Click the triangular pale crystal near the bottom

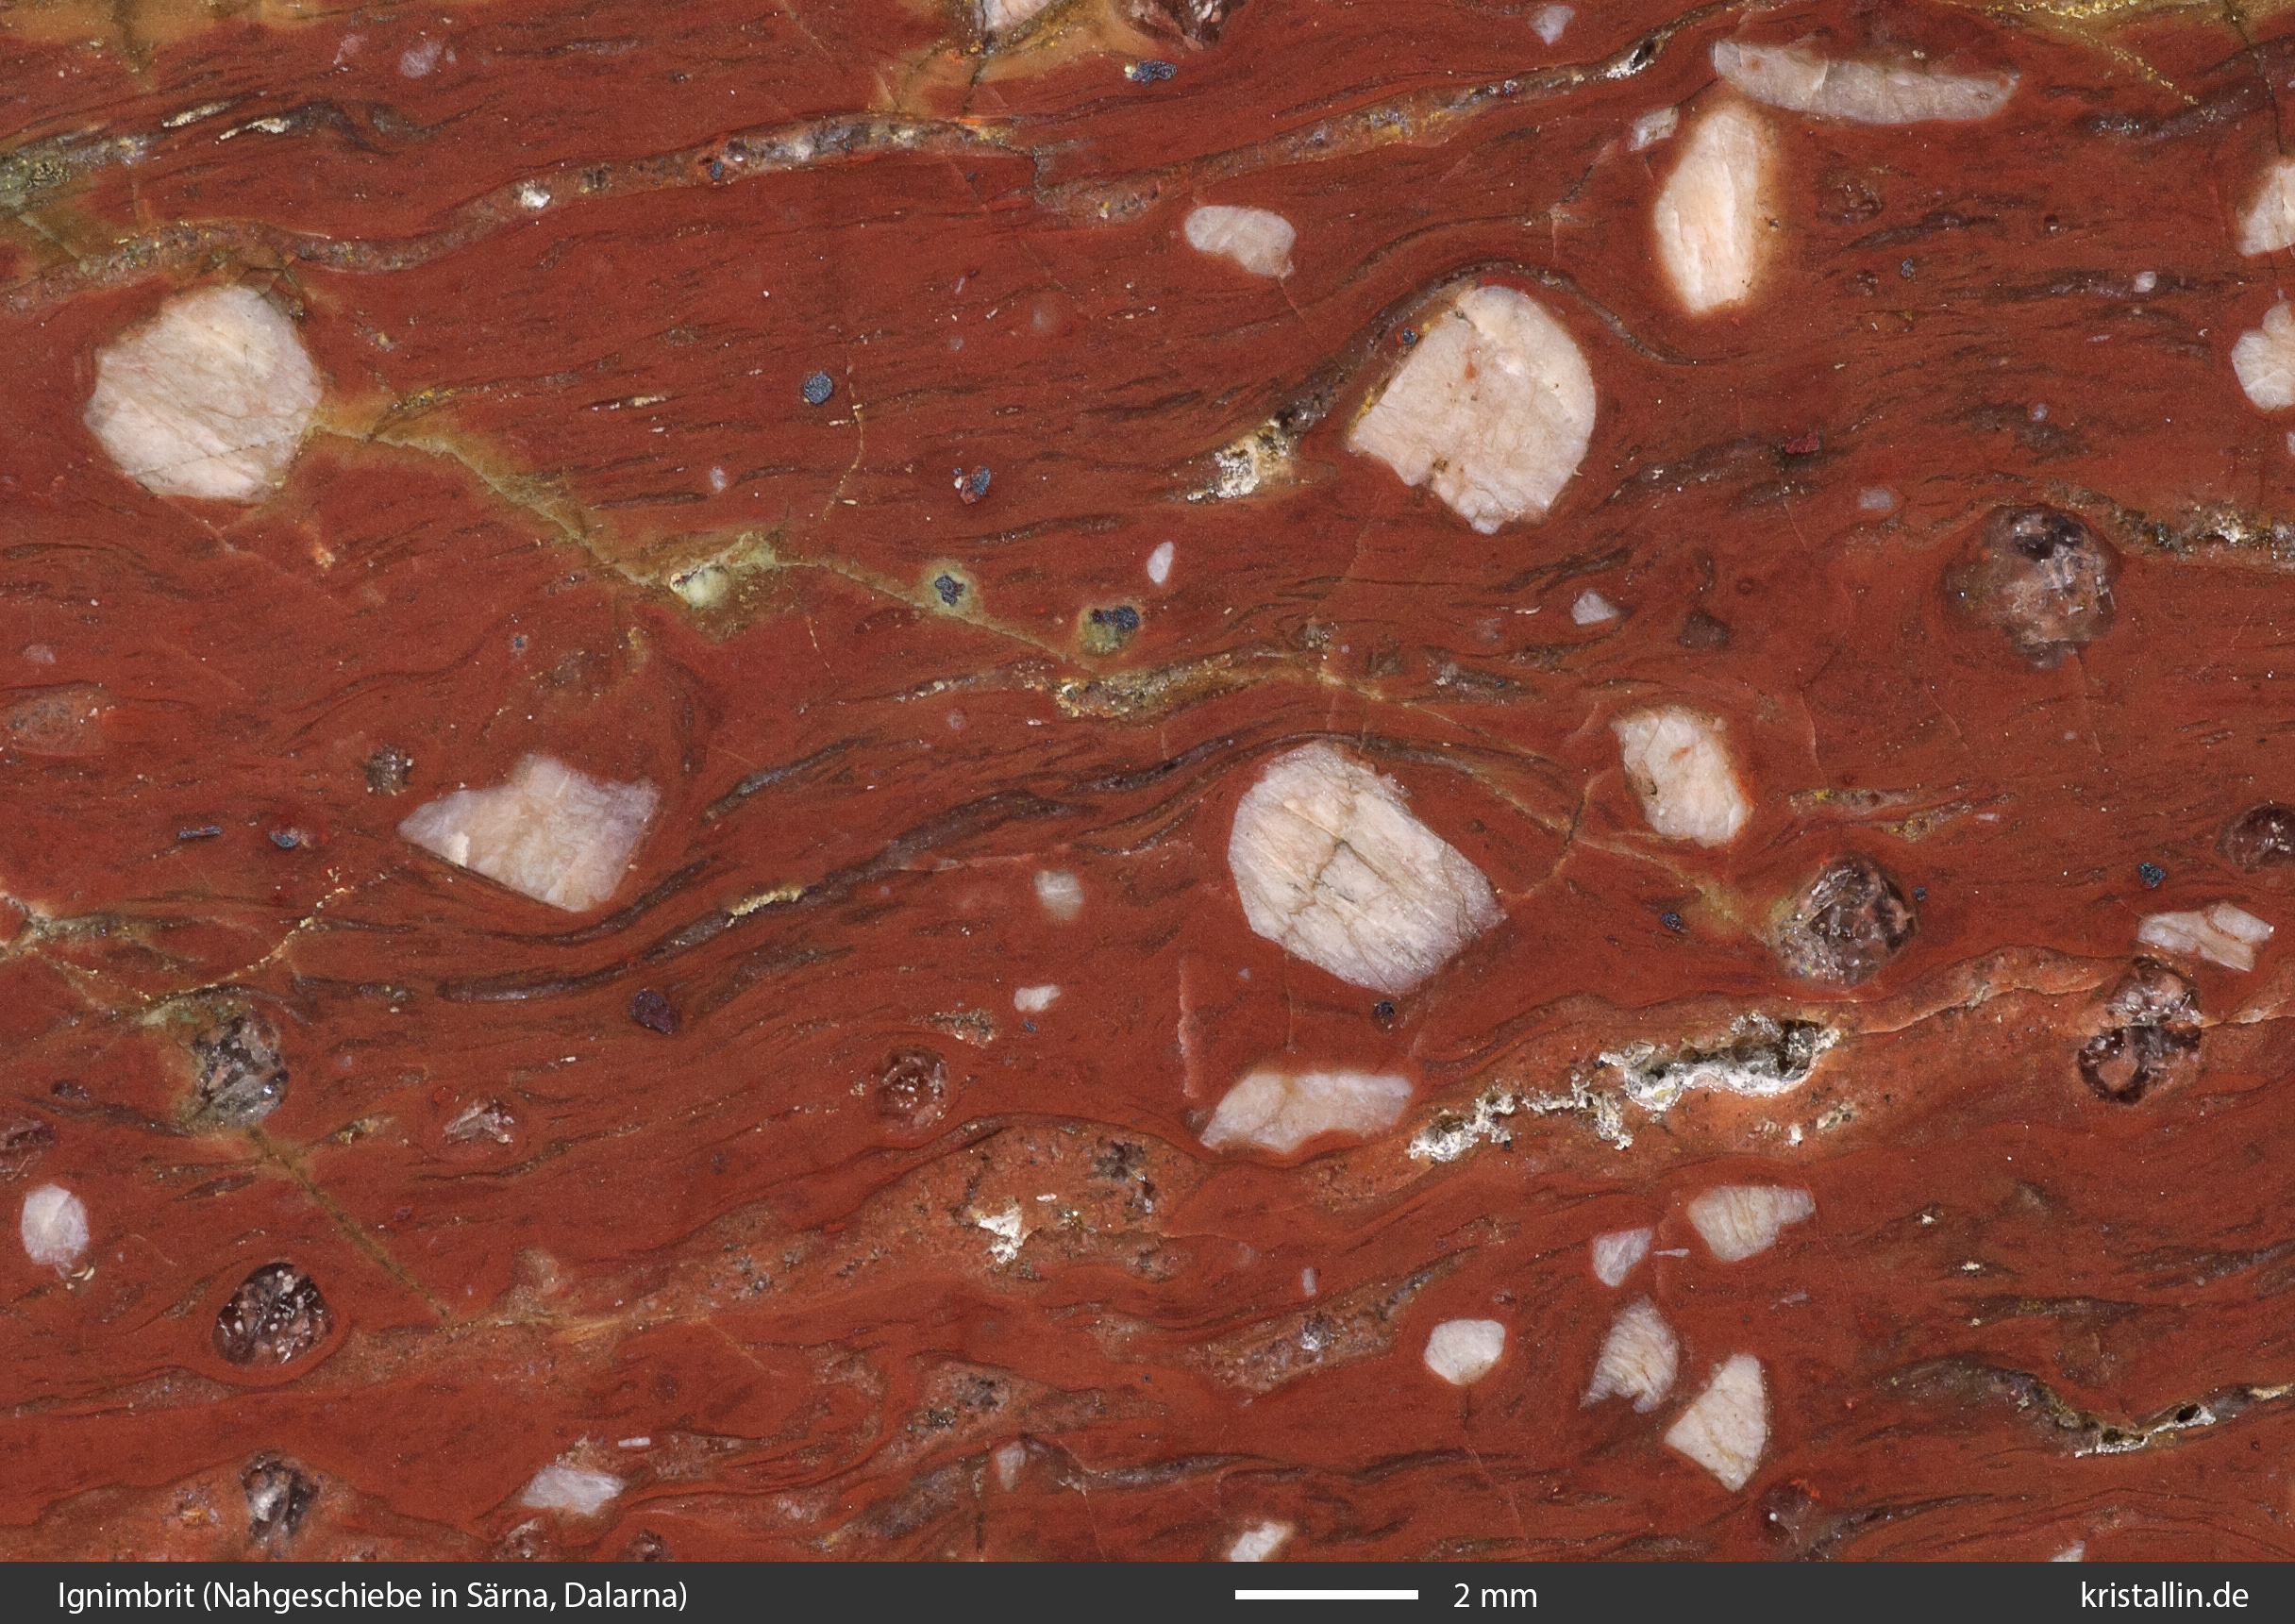[1722, 1421]
